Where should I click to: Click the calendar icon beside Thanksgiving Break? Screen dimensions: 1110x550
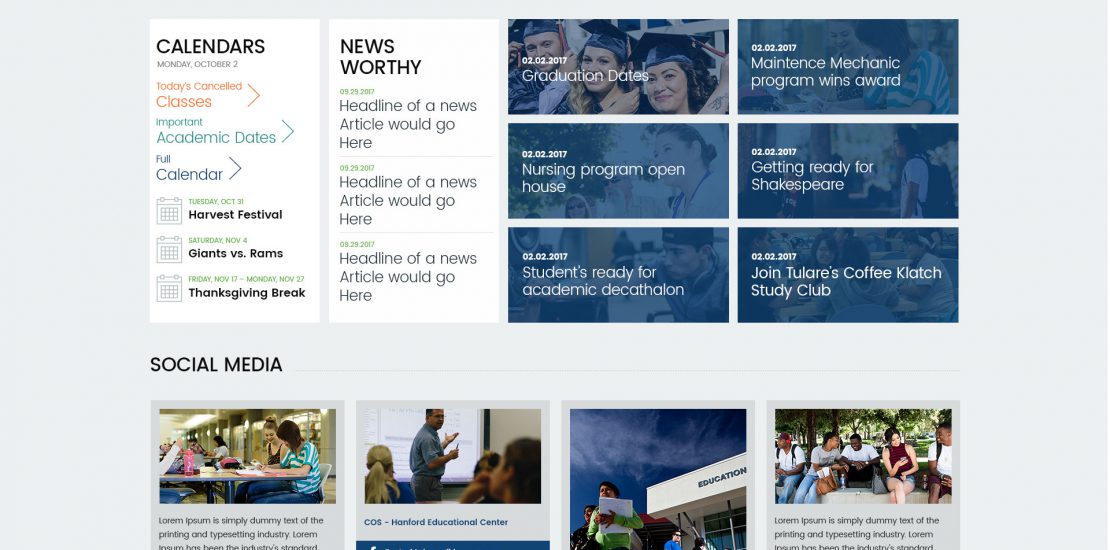pyautogui.click(x=169, y=288)
